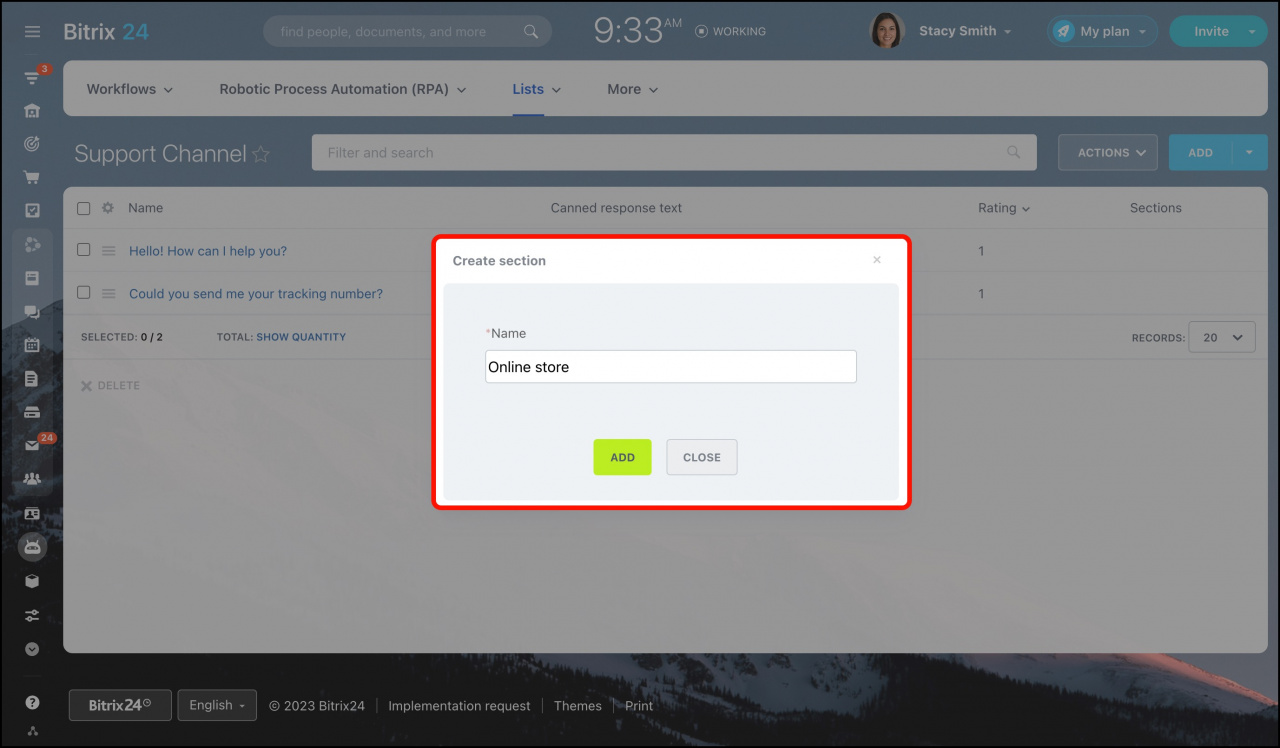Open the target goals icon in the sidebar

(x=32, y=144)
